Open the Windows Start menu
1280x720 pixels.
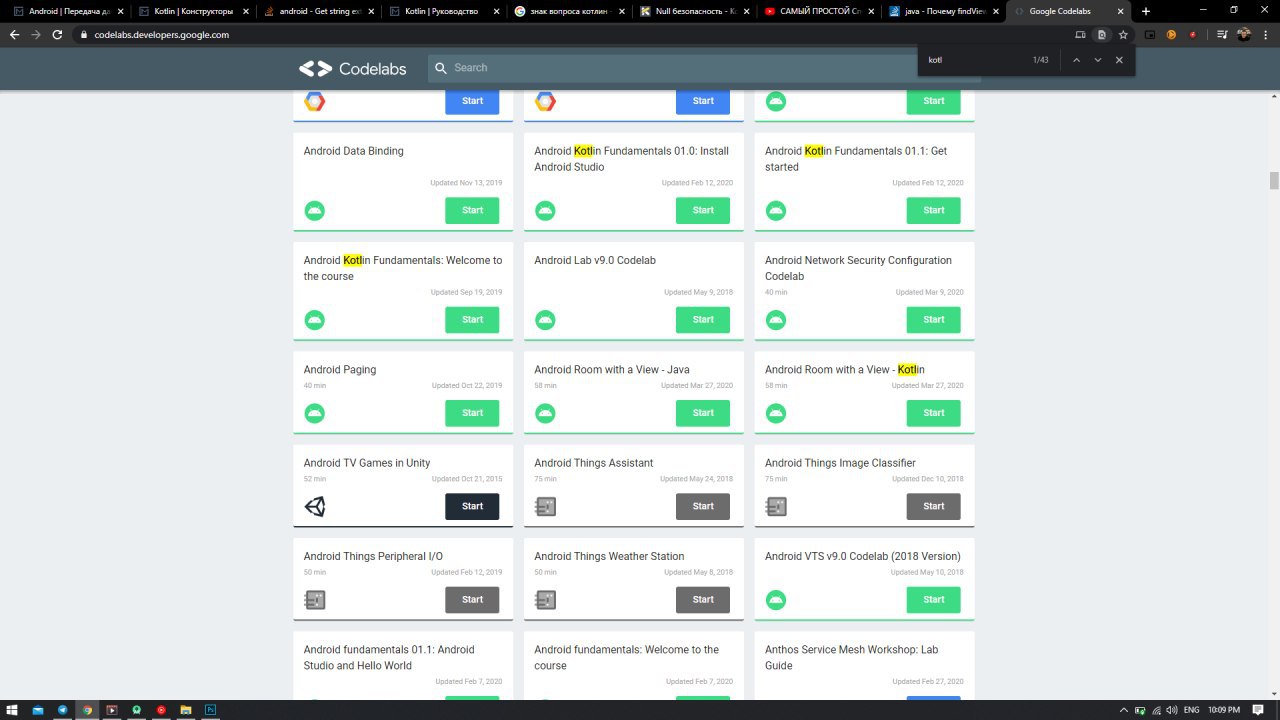[14, 710]
